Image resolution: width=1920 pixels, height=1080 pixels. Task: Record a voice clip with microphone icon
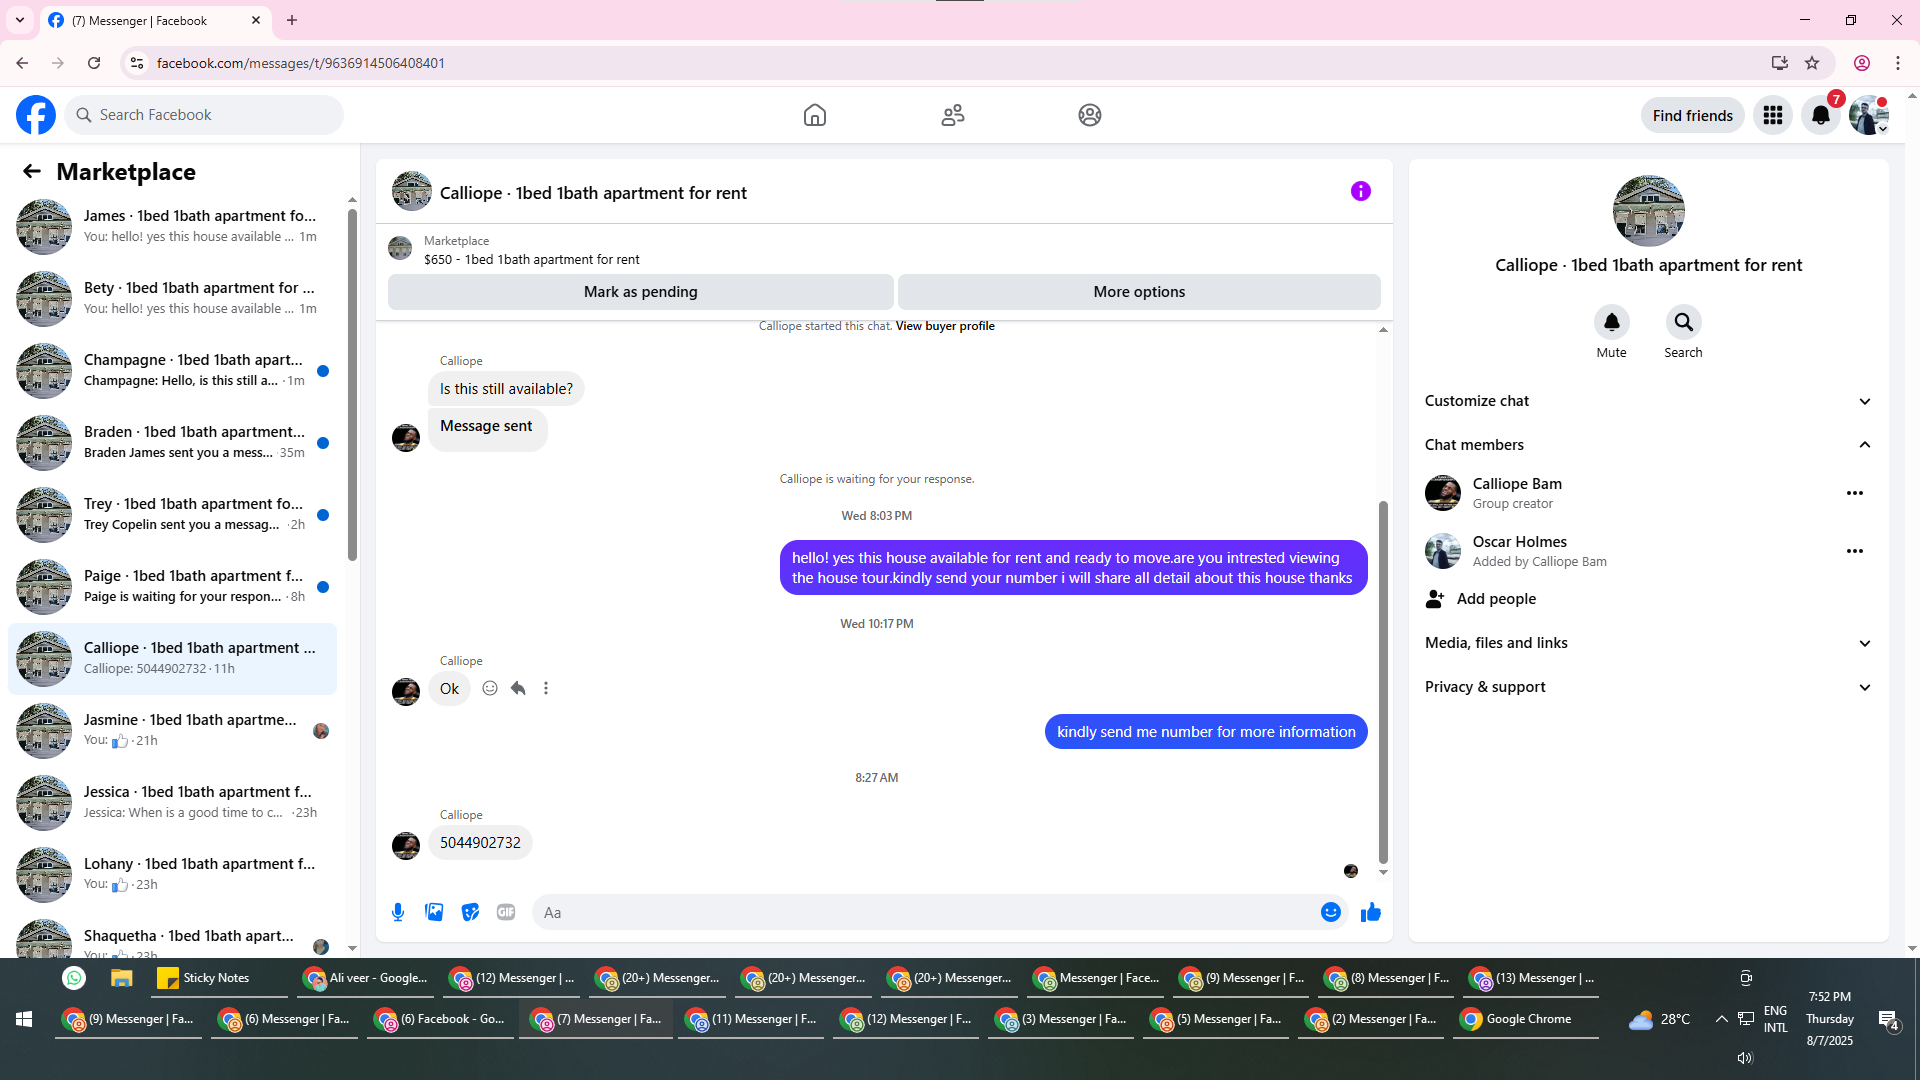click(x=398, y=912)
